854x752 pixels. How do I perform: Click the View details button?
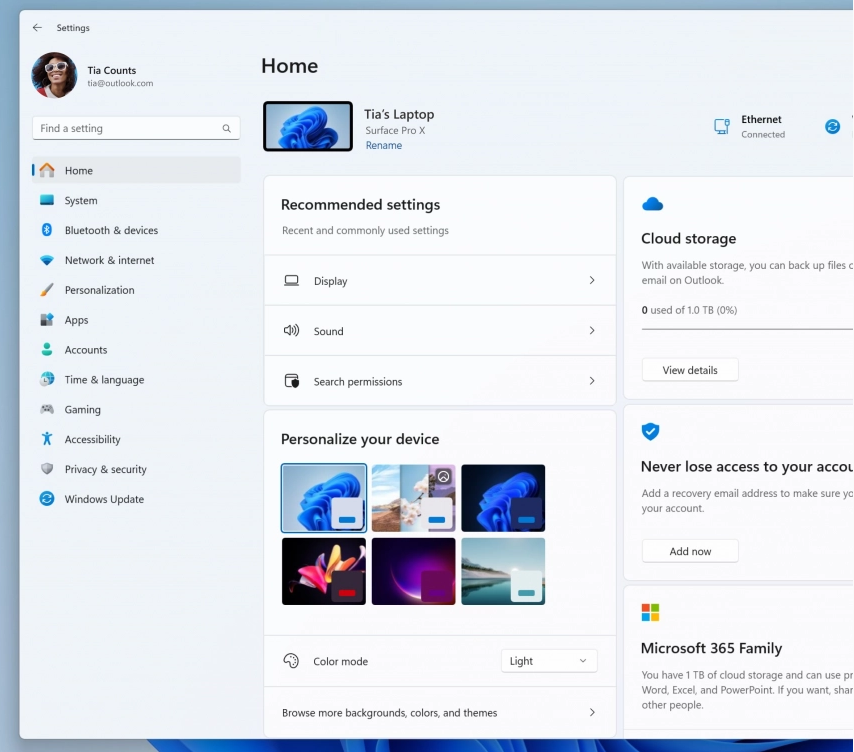coord(690,370)
